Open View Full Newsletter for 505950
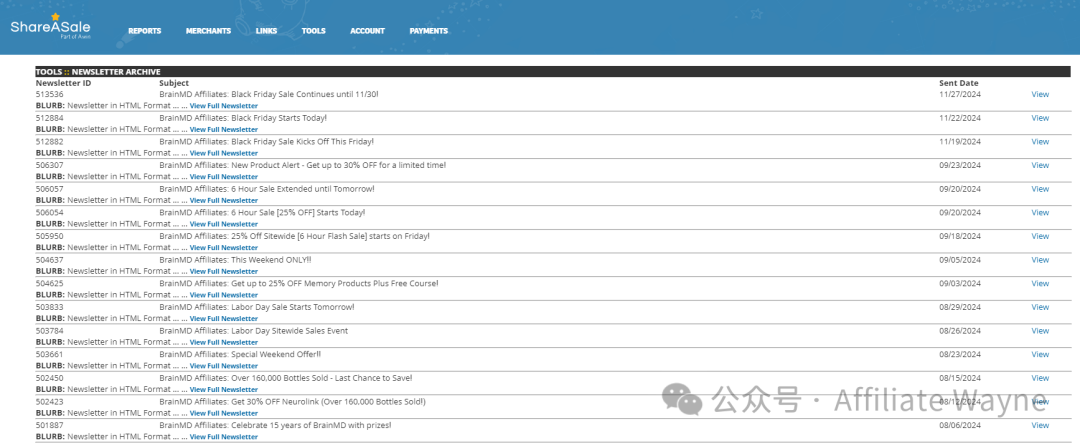Viewport: 1080px width, 443px height. coord(224,248)
